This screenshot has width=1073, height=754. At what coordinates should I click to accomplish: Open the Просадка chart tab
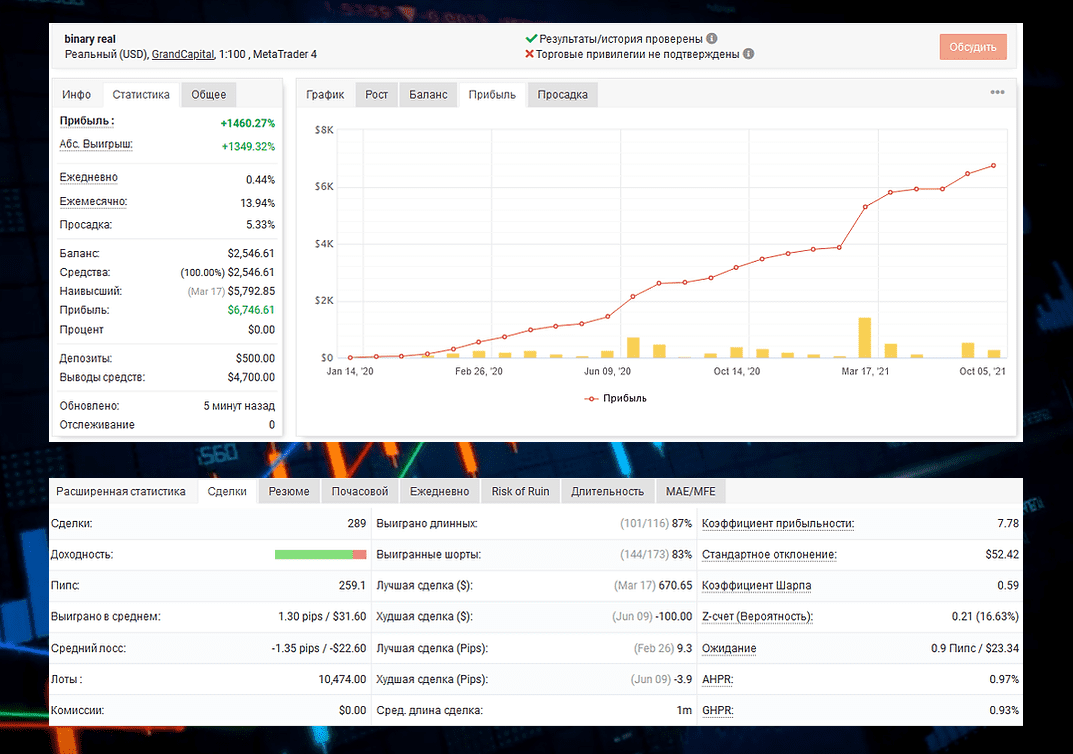[562, 95]
